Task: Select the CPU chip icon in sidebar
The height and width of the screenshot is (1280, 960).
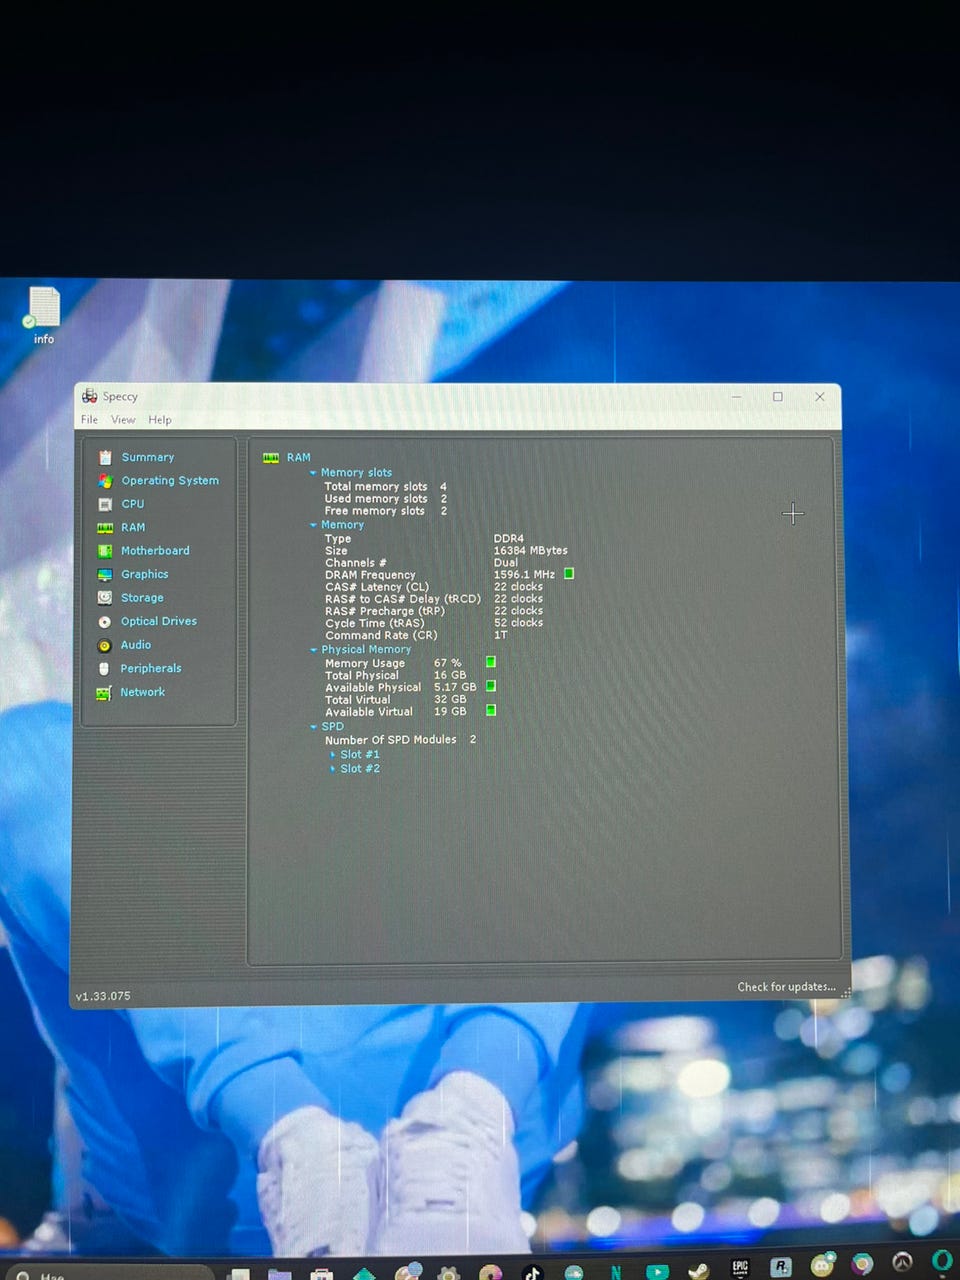Action: click(x=105, y=504)
